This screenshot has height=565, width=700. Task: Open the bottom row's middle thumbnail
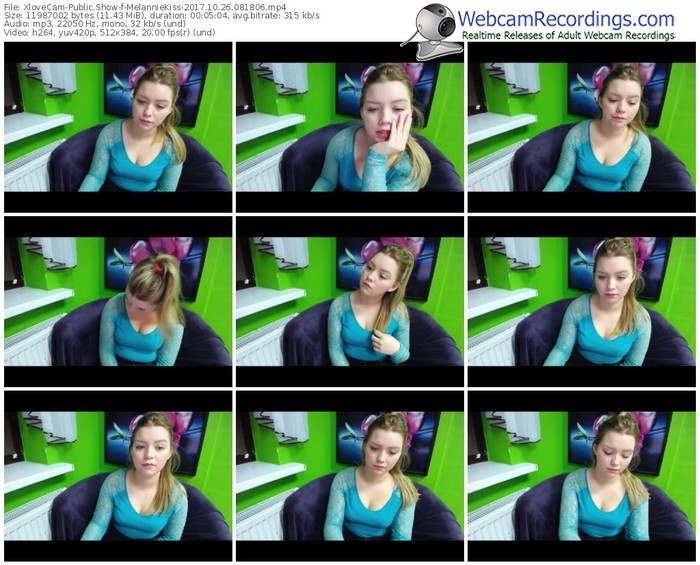(x=349, y=475)
